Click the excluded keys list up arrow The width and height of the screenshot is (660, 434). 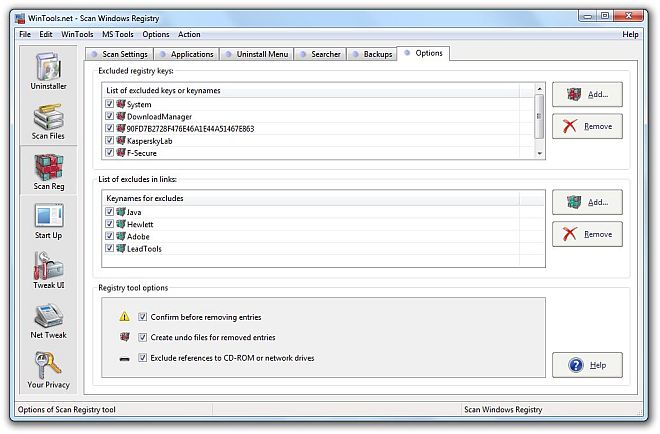[539, 89]
